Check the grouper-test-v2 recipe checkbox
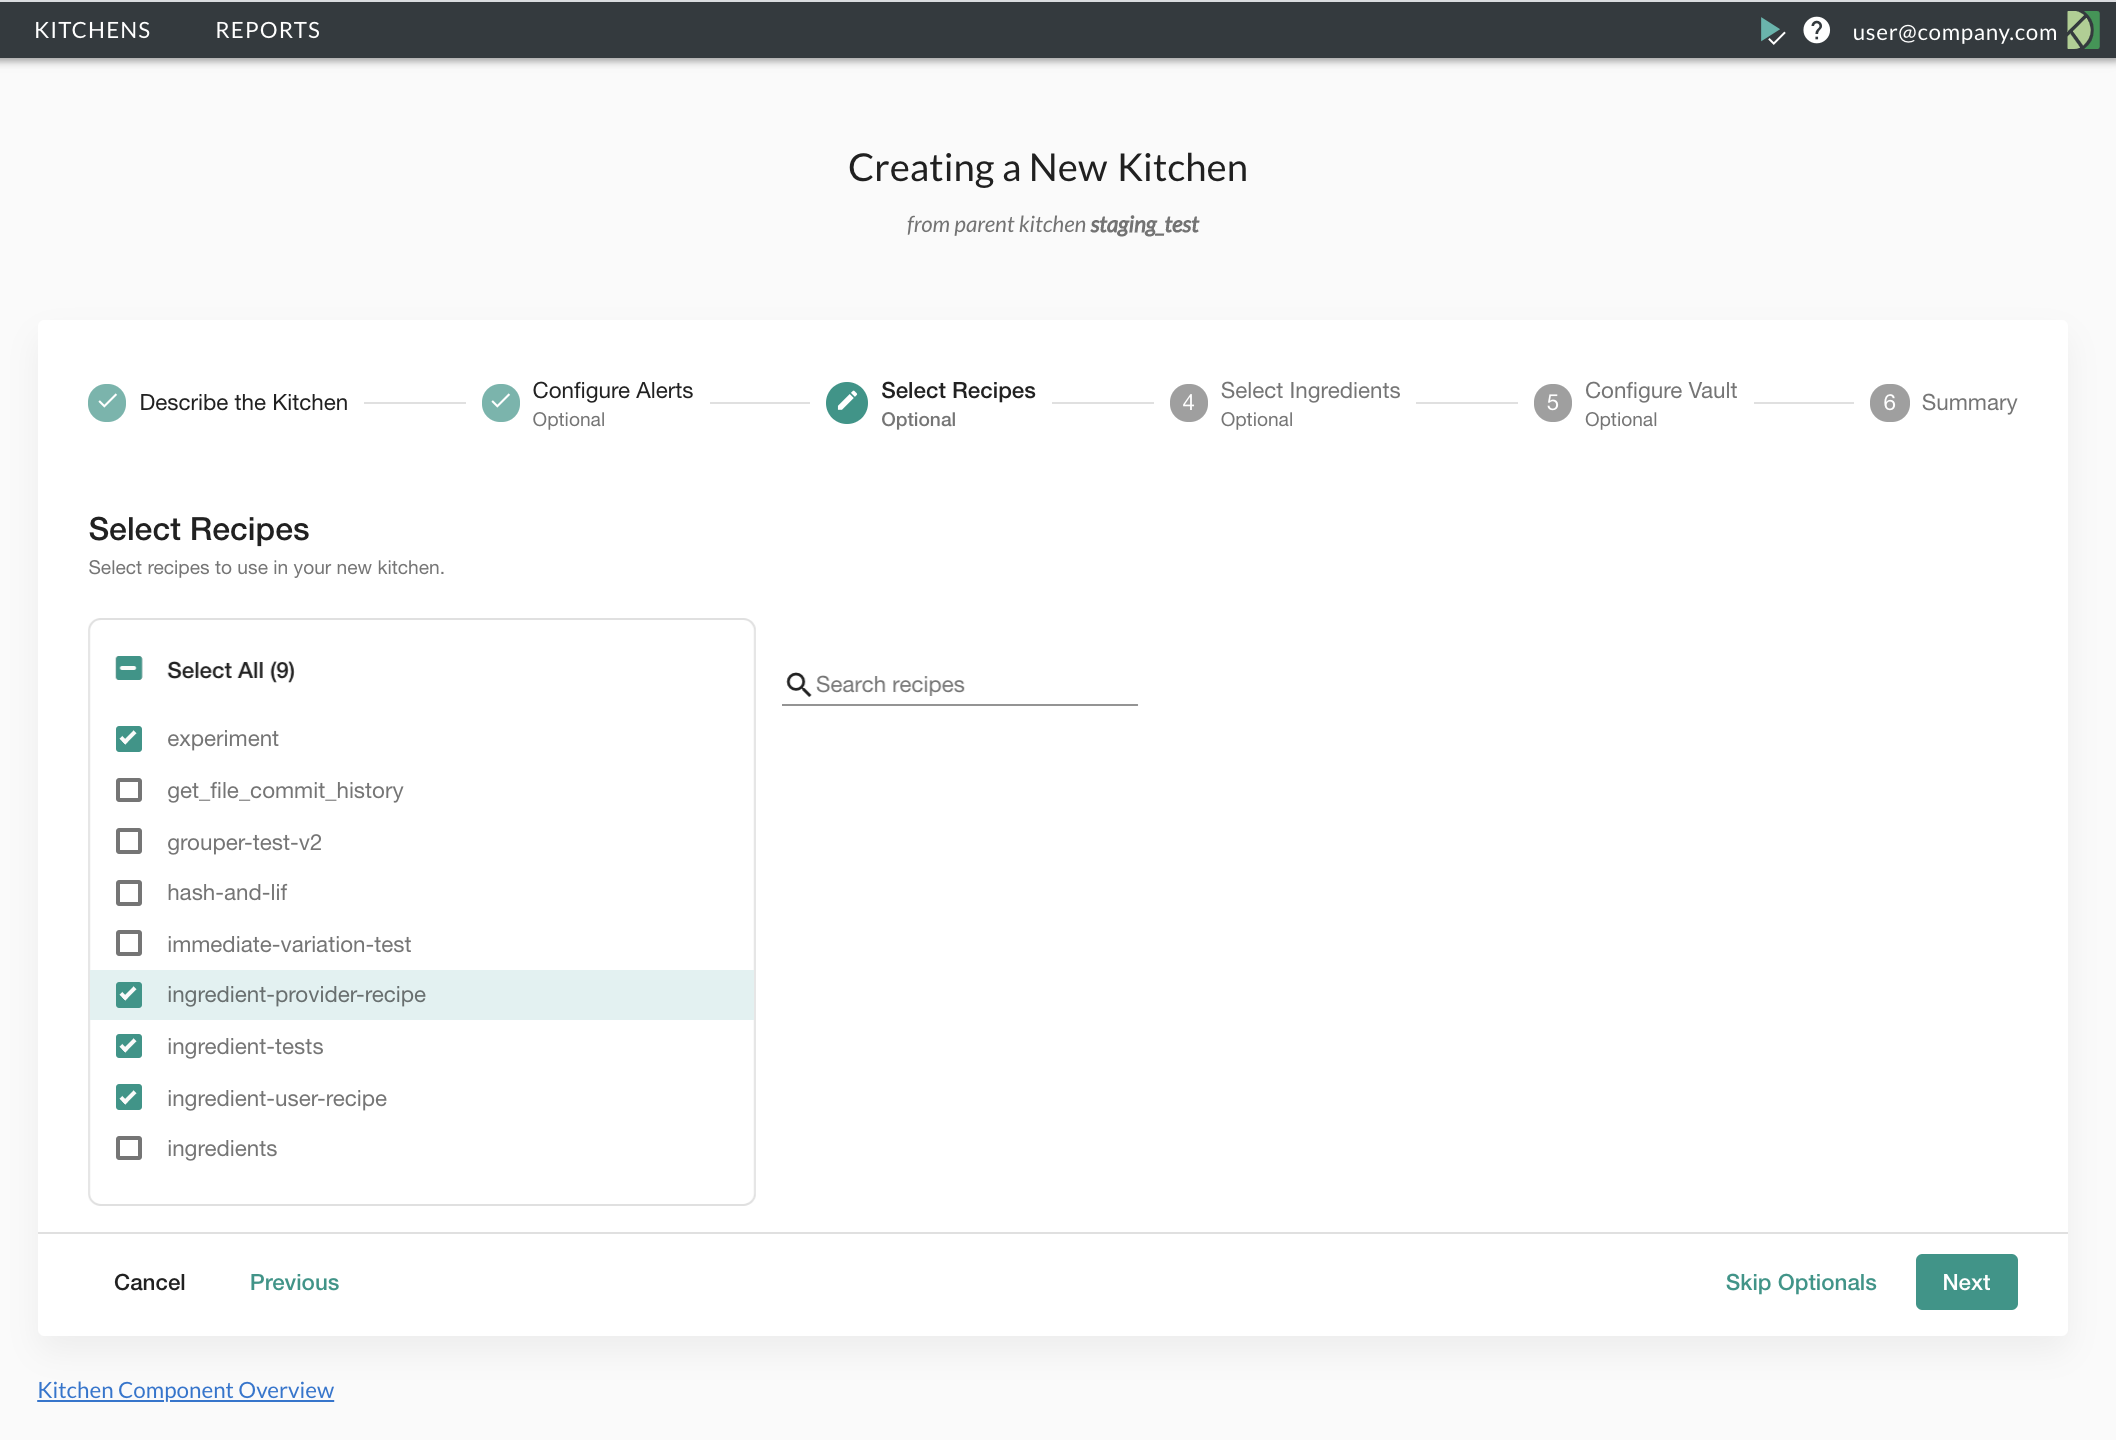 click(129, 841)
